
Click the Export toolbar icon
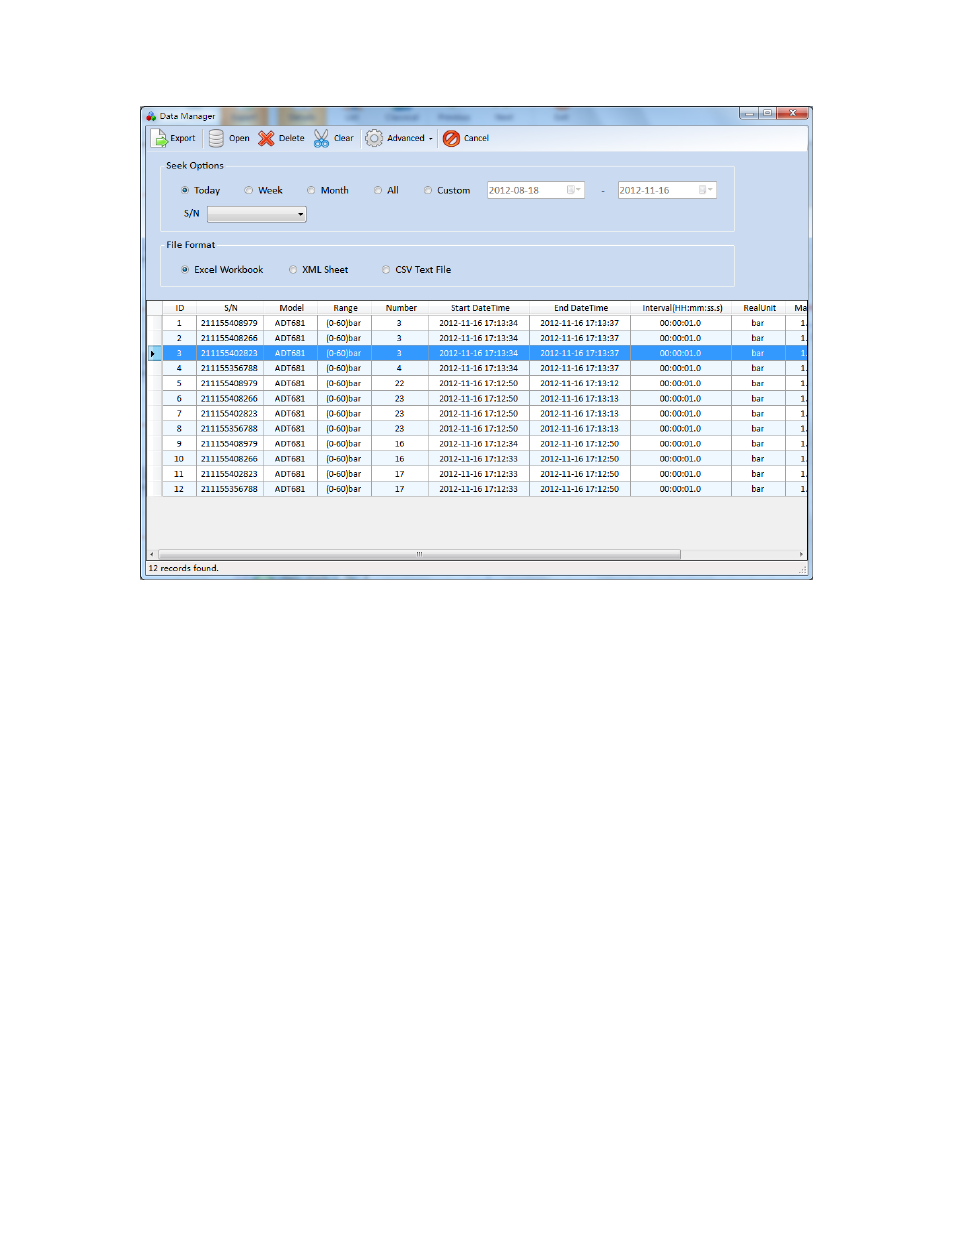(159, 139)
